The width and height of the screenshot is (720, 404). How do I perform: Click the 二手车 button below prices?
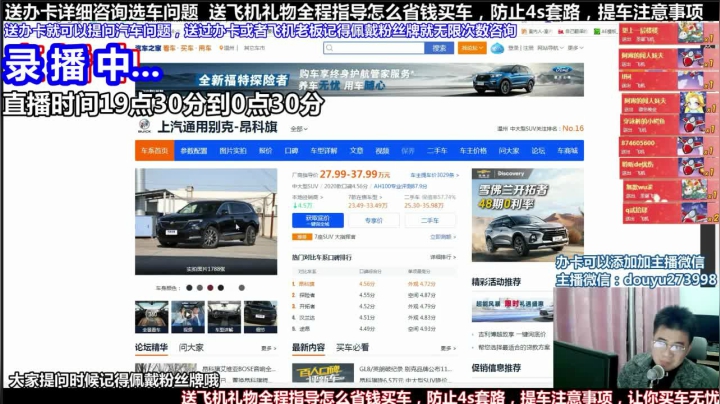[430, 220]
